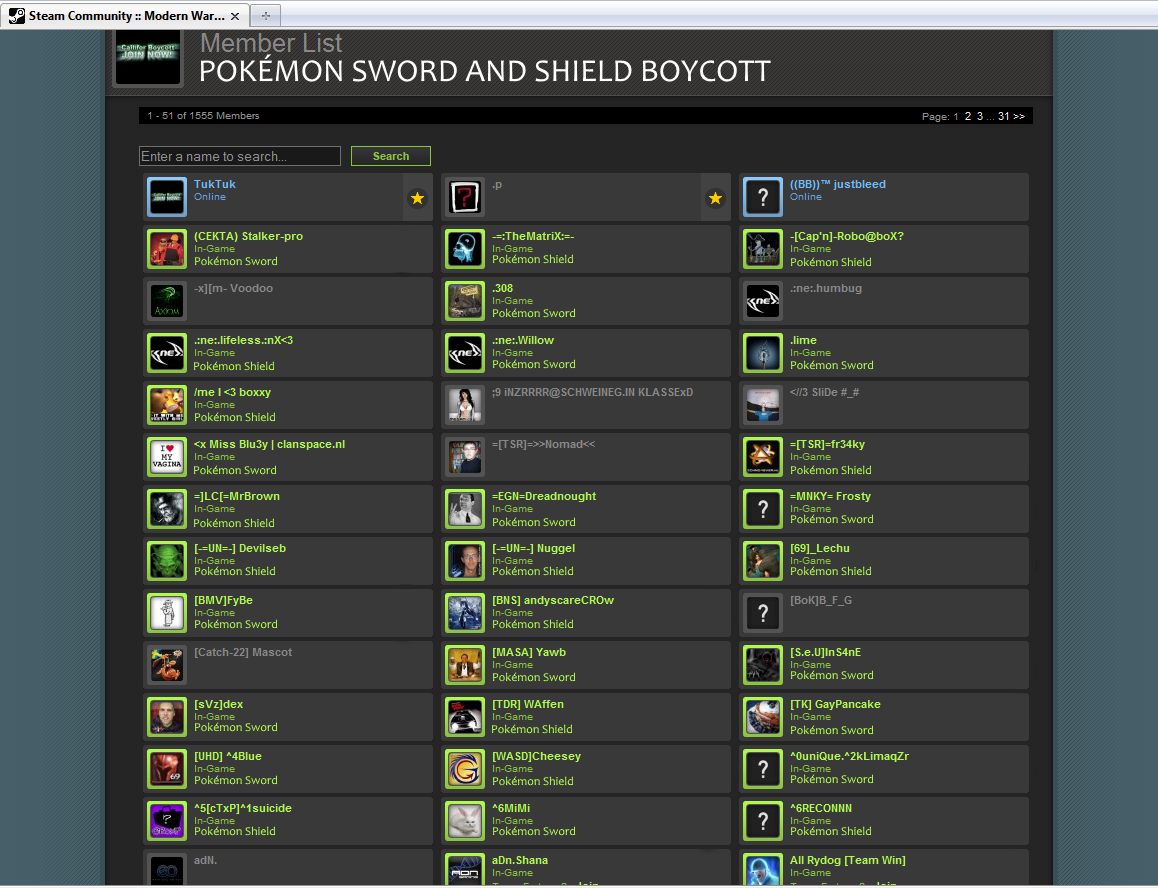The height and width of the screenshot is (888, 1158).
Task: Open <x Miss Blu3y | clanspace.nl link
Action: click(x=270, y=444)
